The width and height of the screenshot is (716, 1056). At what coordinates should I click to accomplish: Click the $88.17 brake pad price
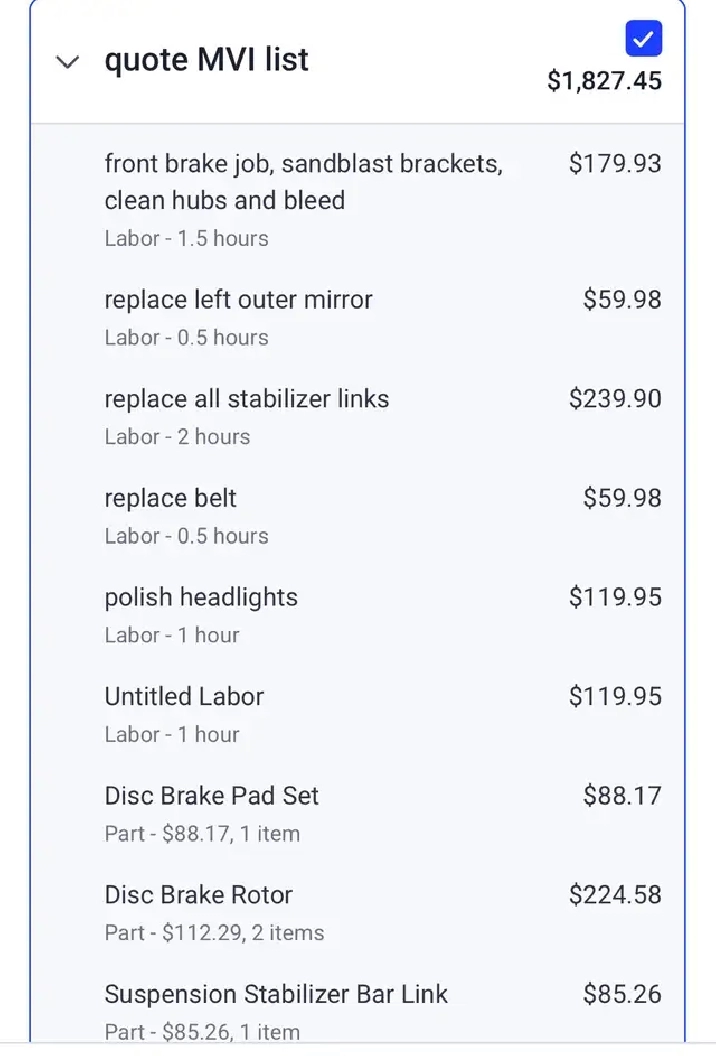[622, 796]
